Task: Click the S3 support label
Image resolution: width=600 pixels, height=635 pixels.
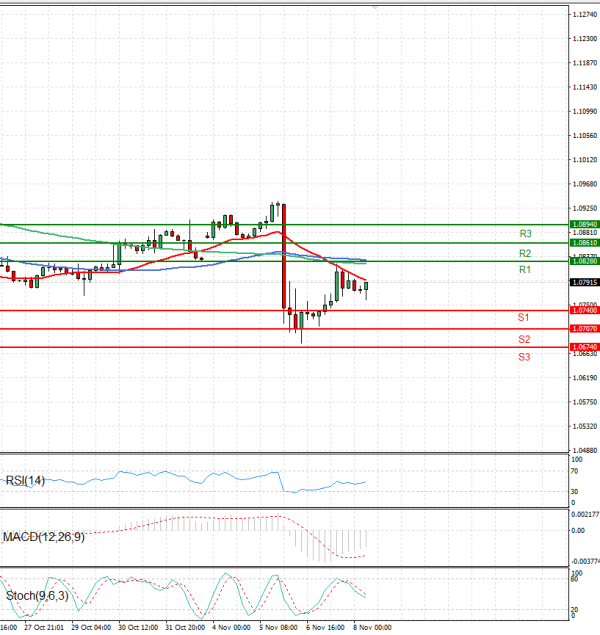Action: [x=524, y=357]
